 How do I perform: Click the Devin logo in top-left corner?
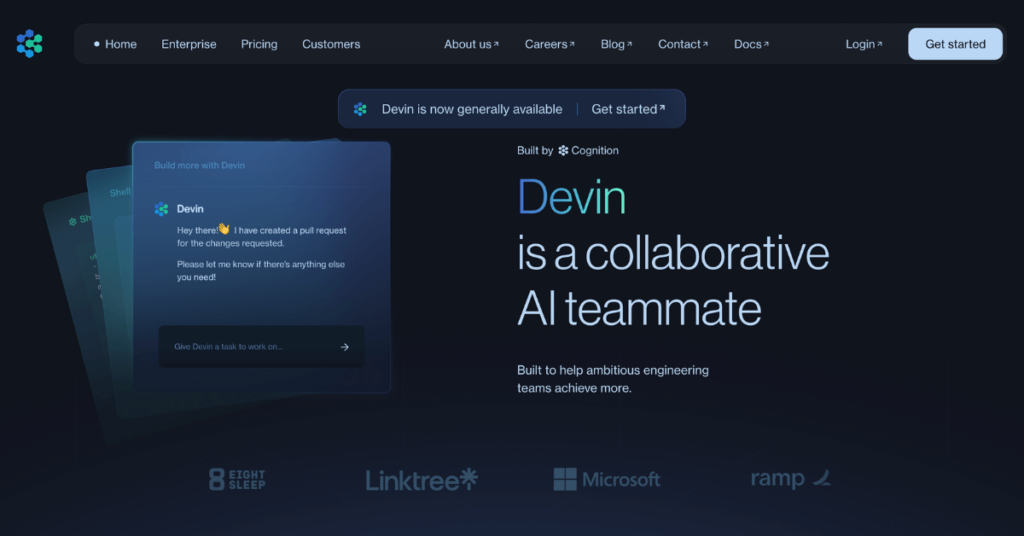point(30,44)
